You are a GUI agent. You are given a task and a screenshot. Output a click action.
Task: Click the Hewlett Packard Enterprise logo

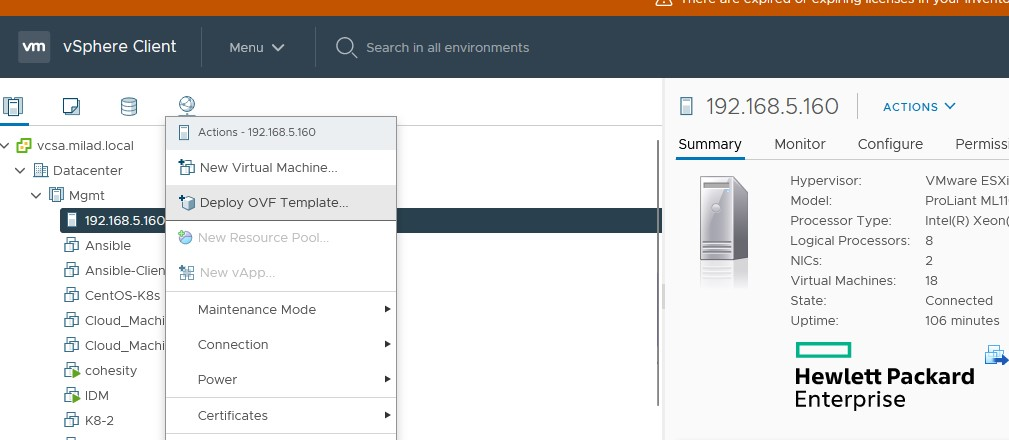885,376
